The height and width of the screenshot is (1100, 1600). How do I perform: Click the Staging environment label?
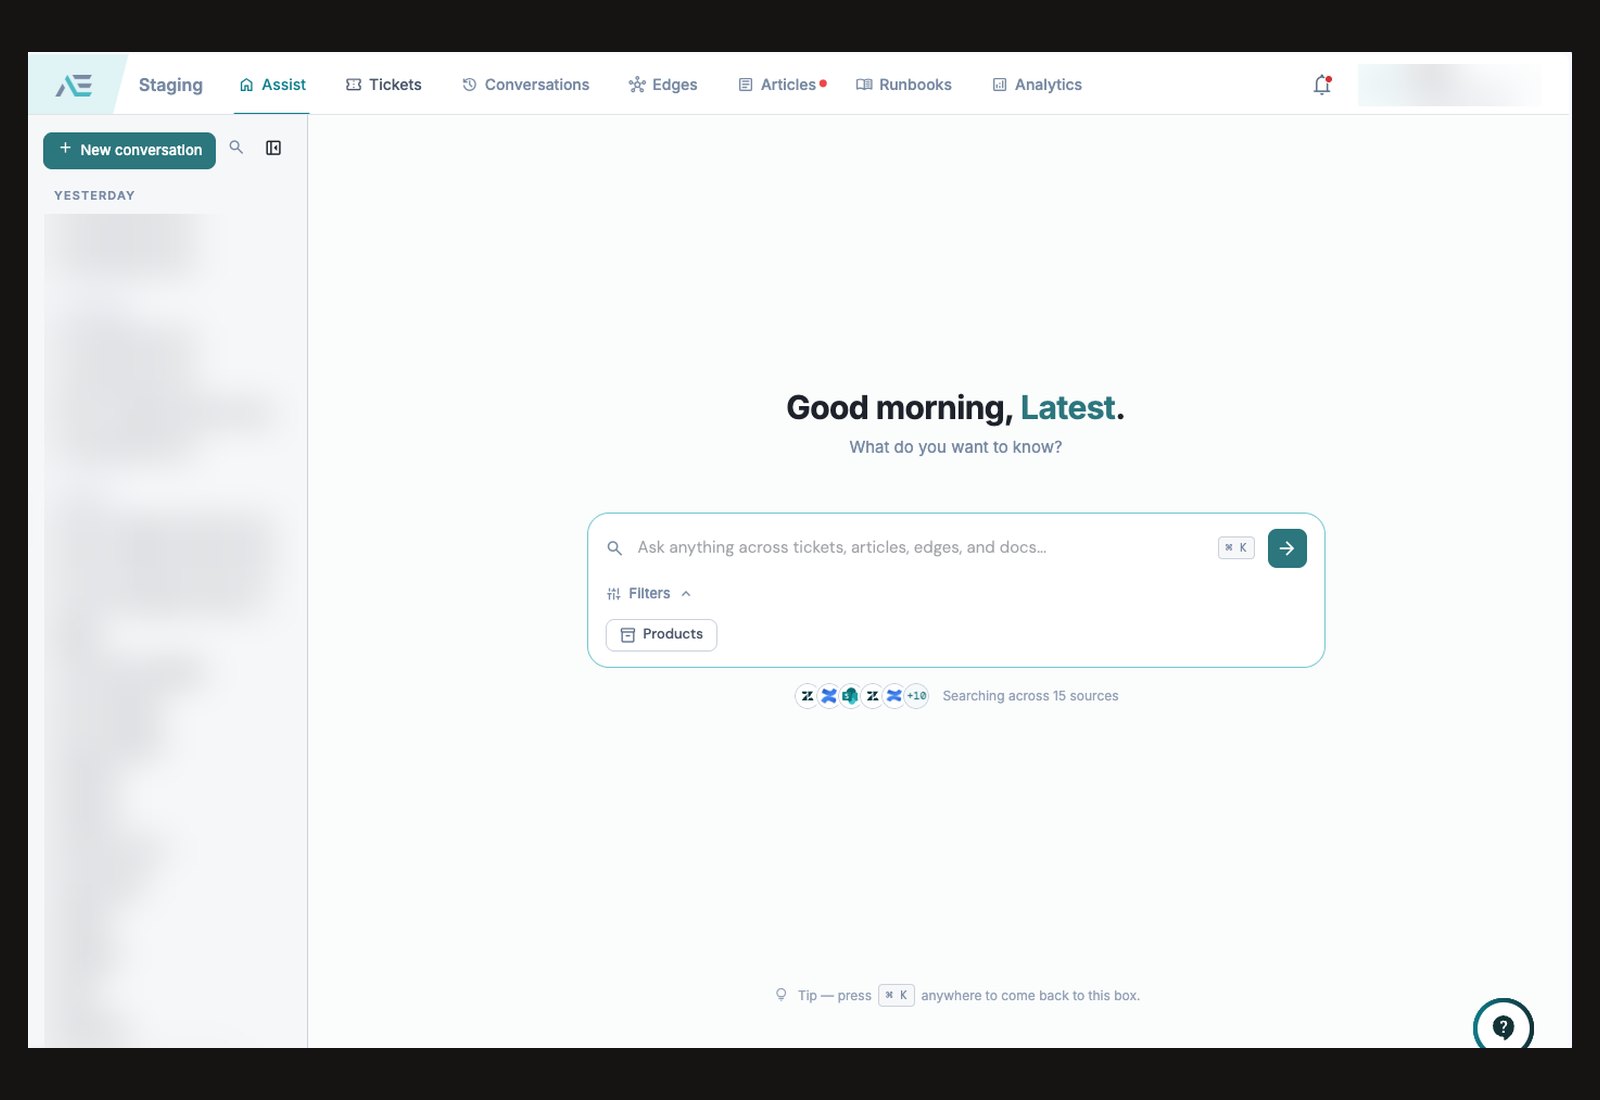pyautogui.click(x=171, y=85)
